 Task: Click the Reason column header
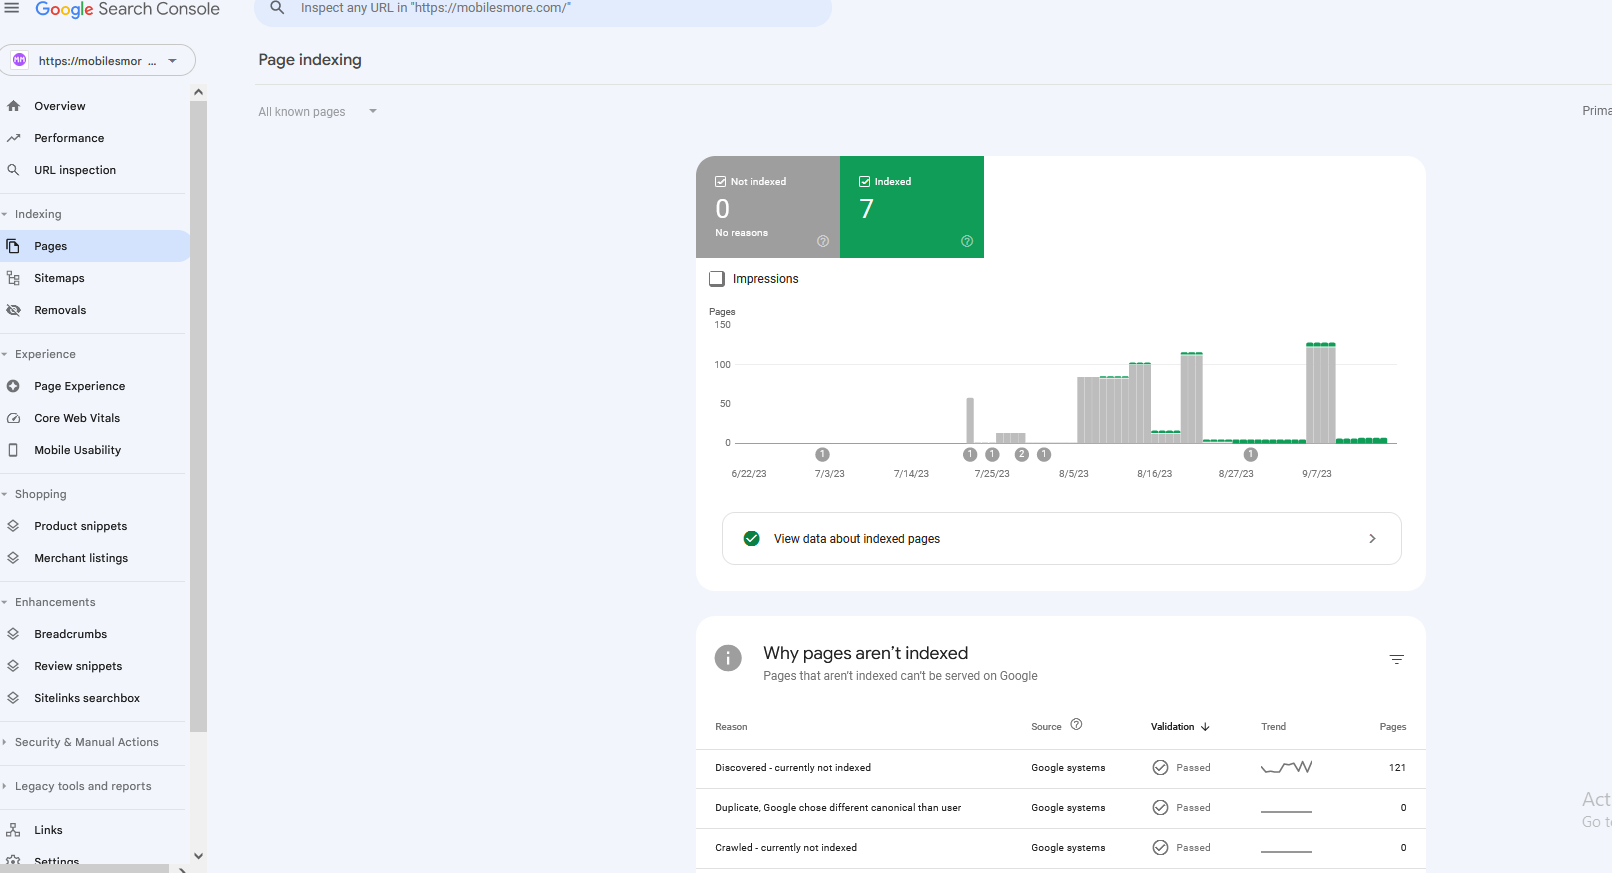coord(731,727)
